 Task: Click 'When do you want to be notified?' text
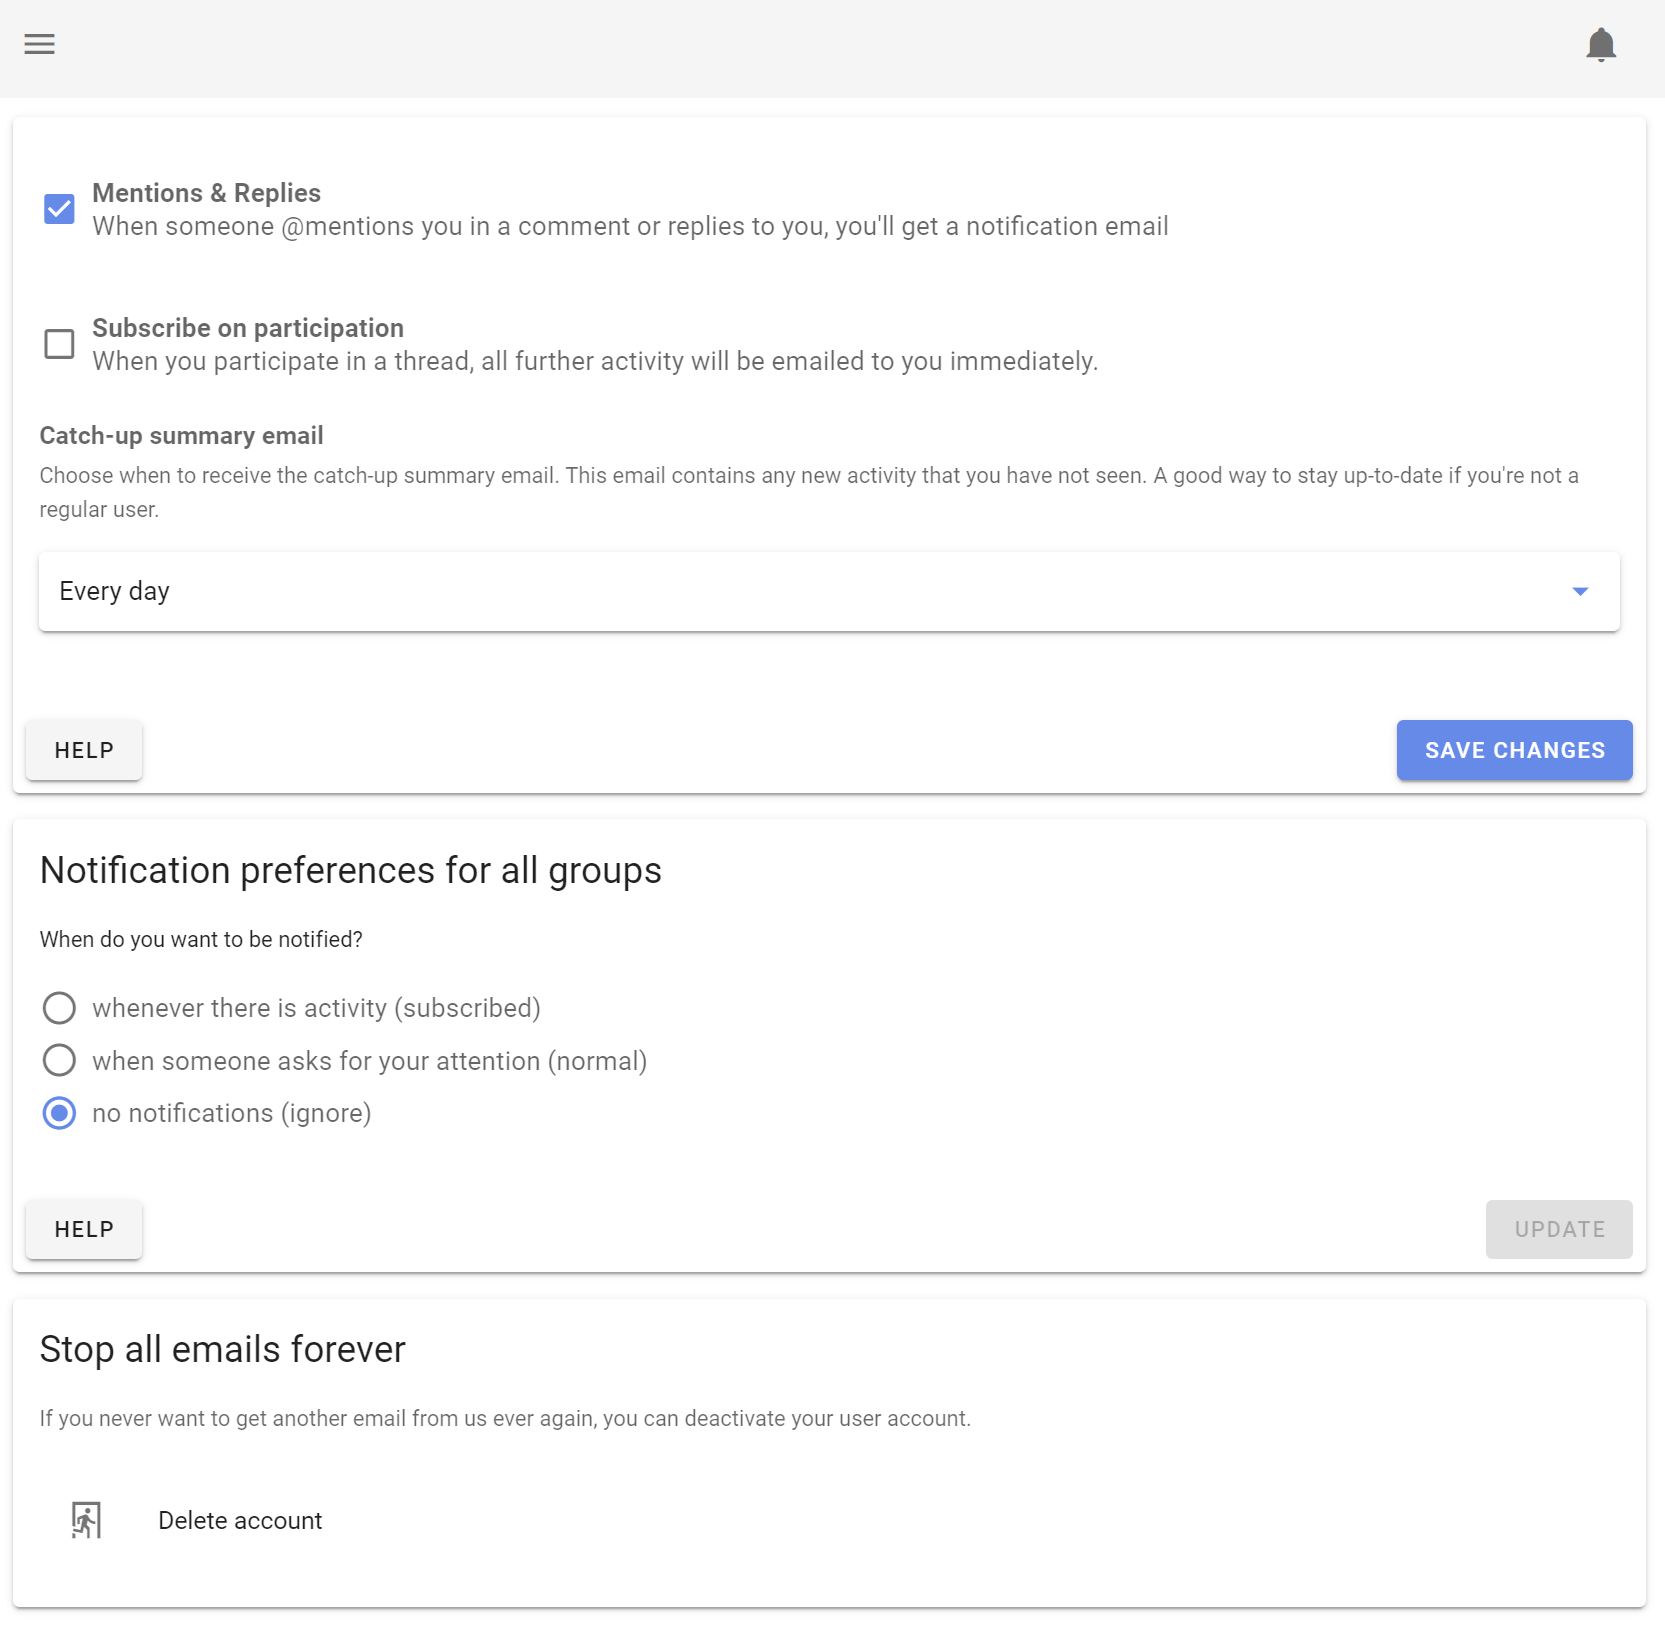pyautogui.click(x=201, y=939)
